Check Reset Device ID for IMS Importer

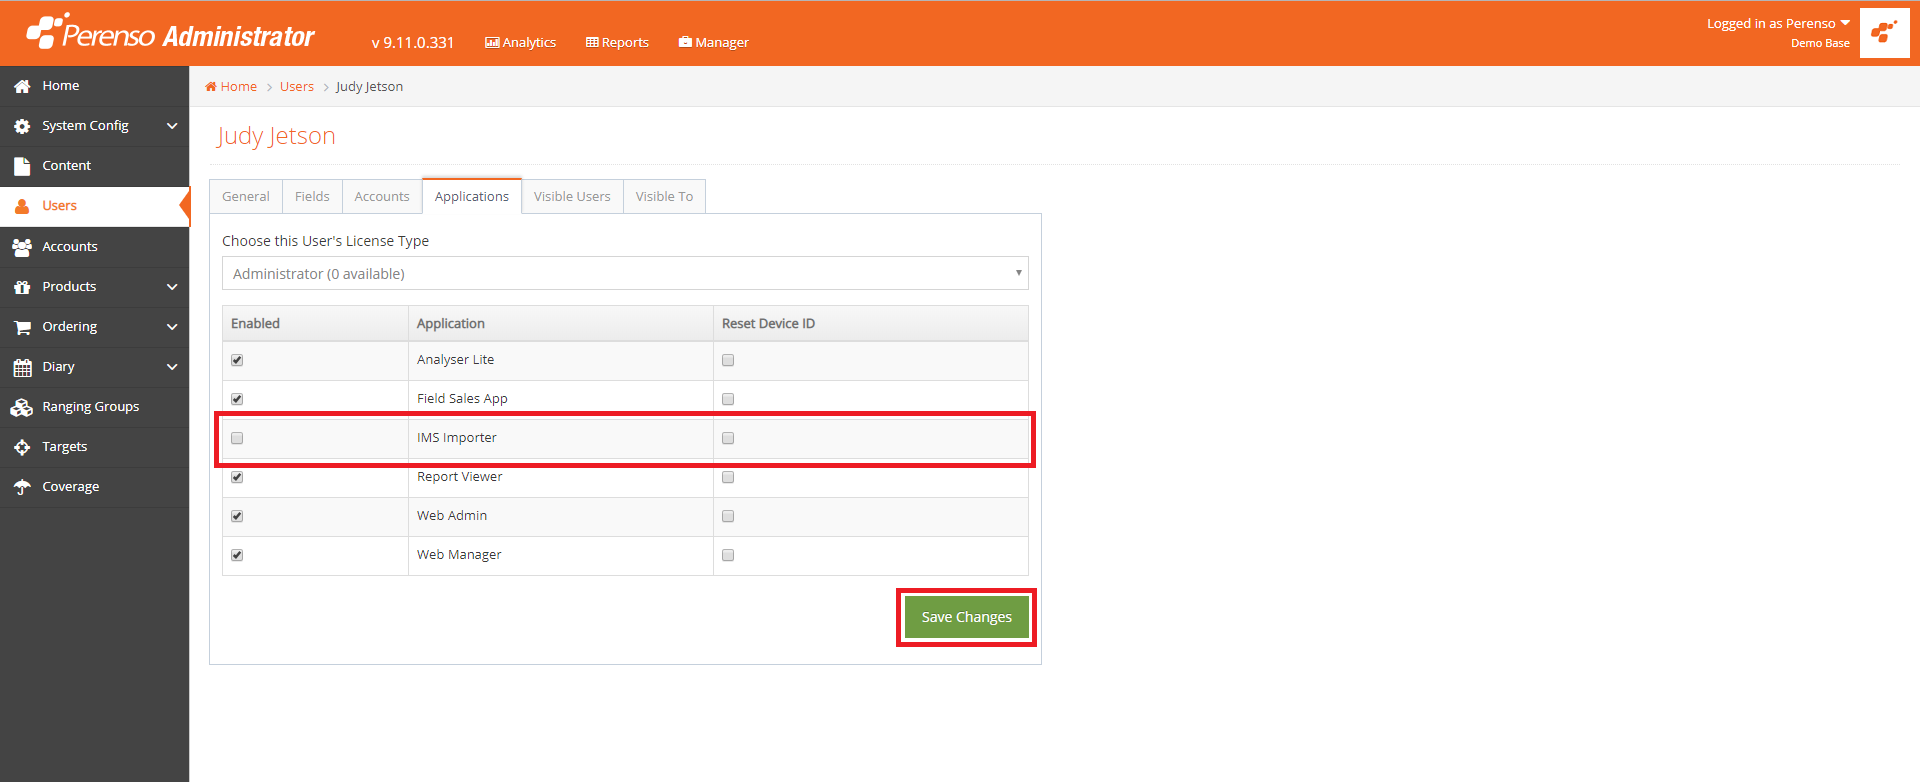pyautogui.click(x=728, y=438)
